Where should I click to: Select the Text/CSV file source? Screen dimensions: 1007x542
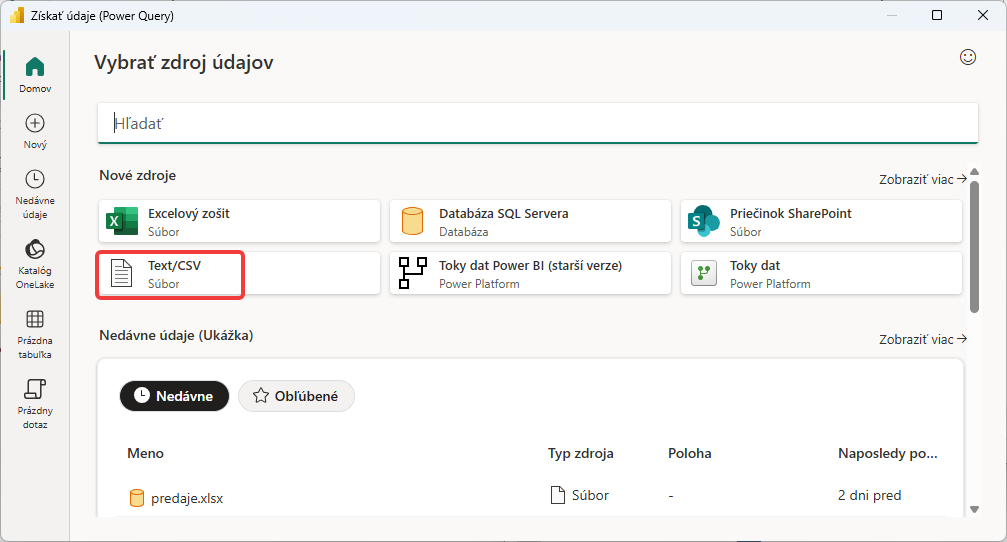pyautogui.click(x=239, y=274)
